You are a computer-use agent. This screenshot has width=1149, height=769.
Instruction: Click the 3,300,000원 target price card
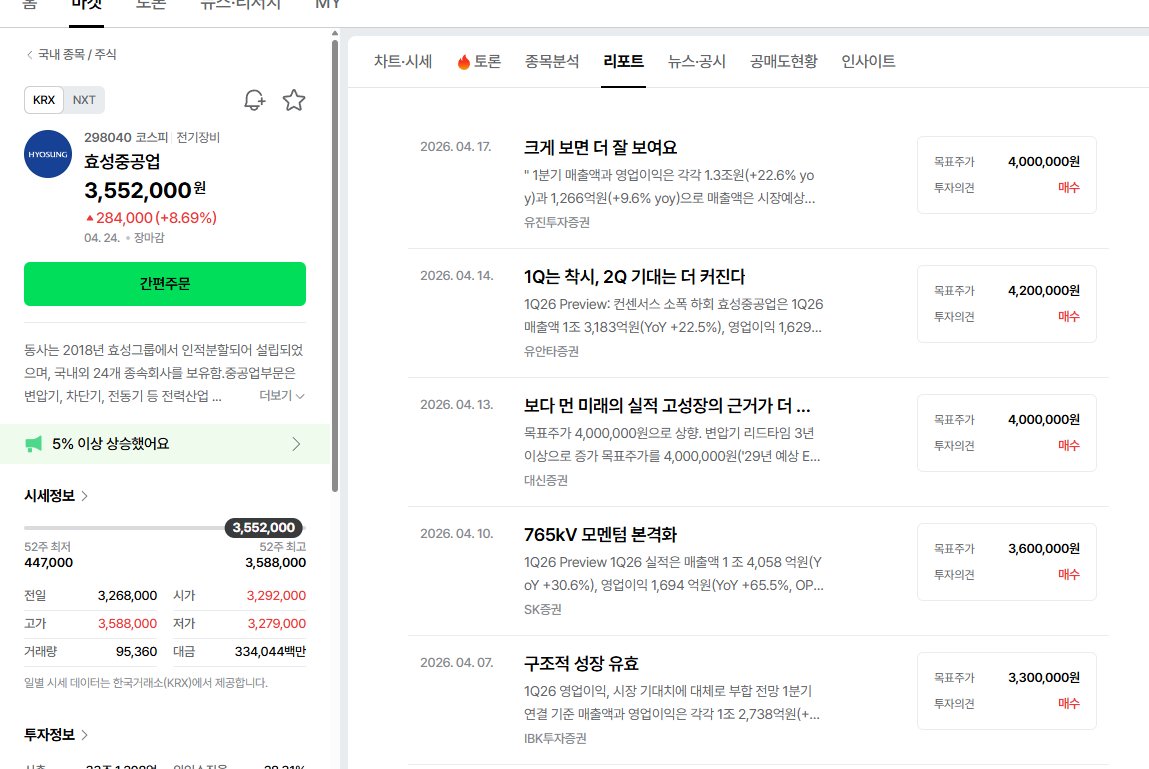click(1007, 691)
